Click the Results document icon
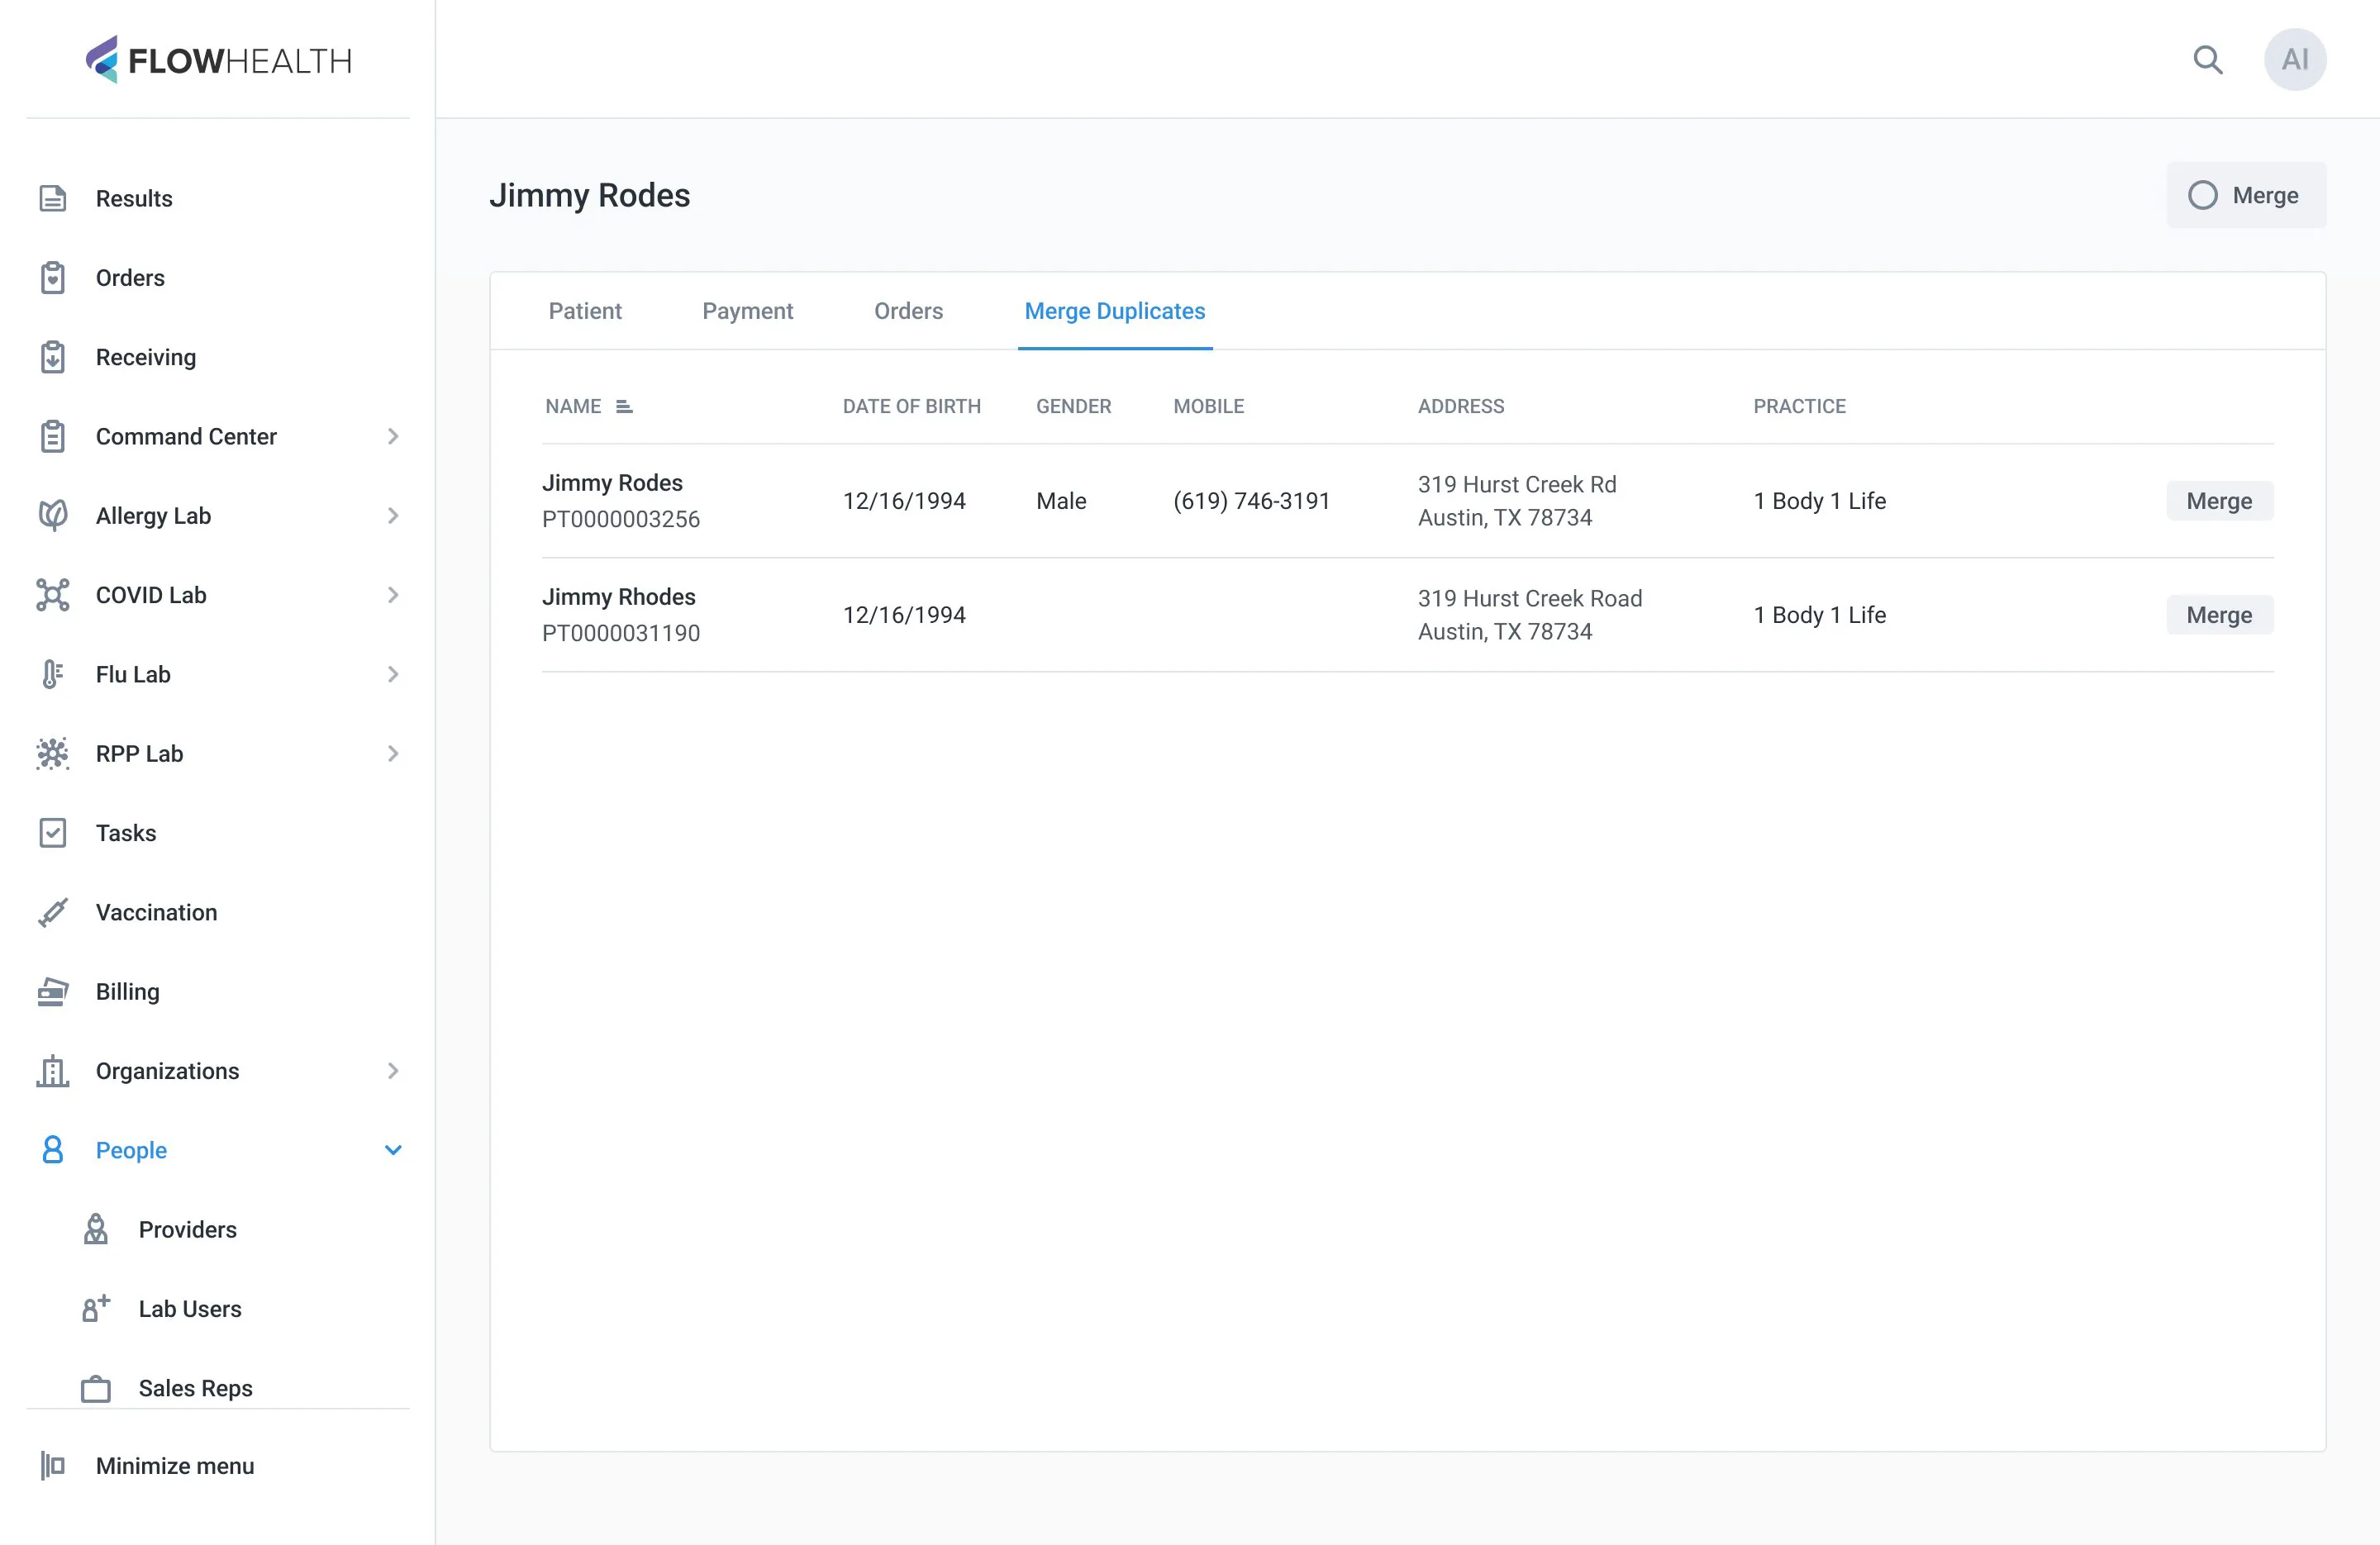Screen dimensions: 2380x1545 coord(53,198)
